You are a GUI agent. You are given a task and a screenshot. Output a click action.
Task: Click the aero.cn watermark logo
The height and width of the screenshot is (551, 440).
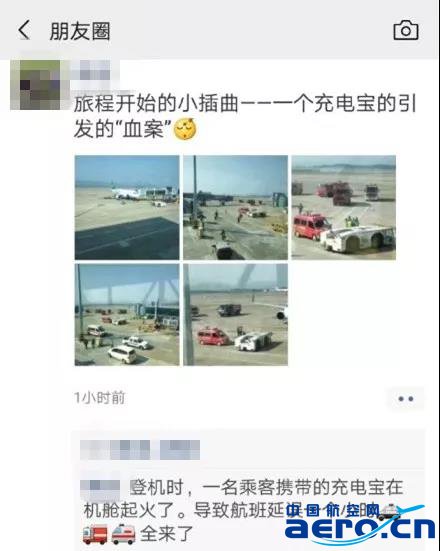tap(360, 524)
